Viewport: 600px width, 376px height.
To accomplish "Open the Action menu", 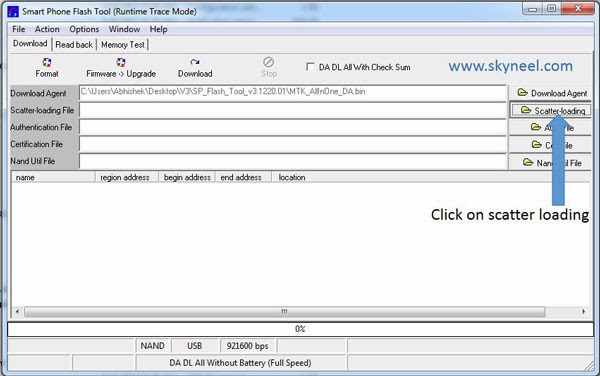I will pos(47,29).
